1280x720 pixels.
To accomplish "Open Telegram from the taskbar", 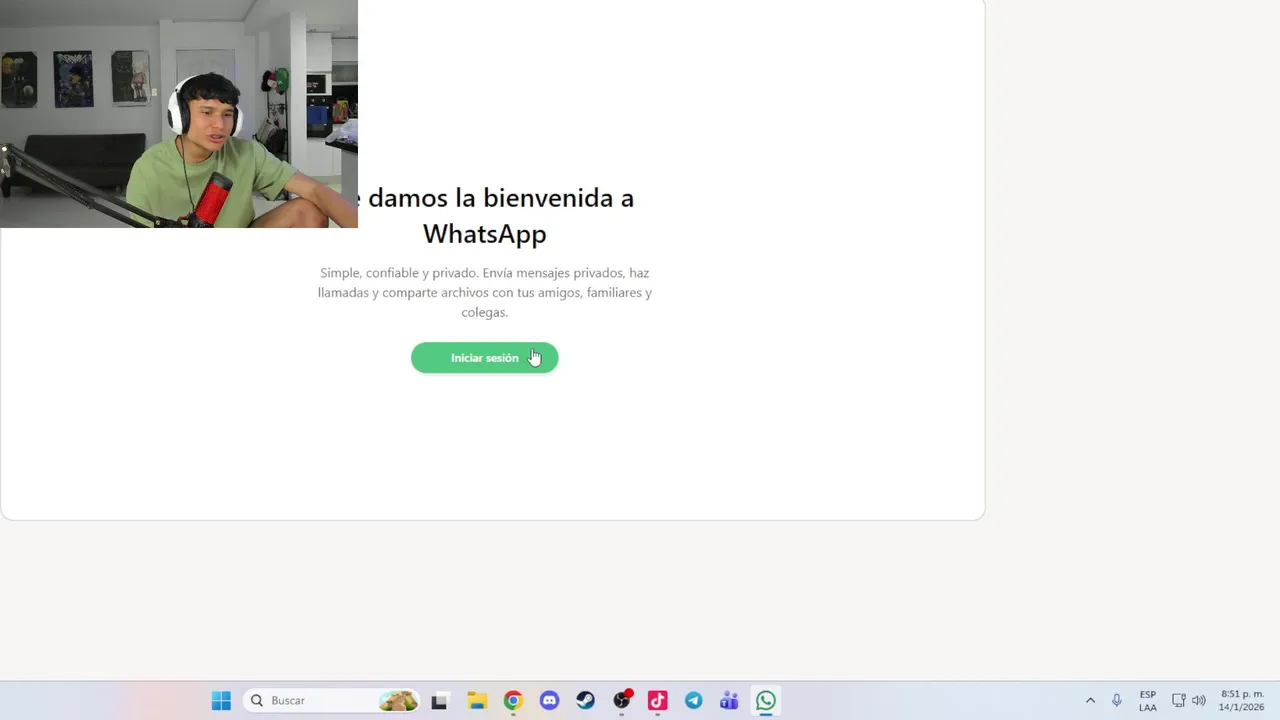I will 693,701.
